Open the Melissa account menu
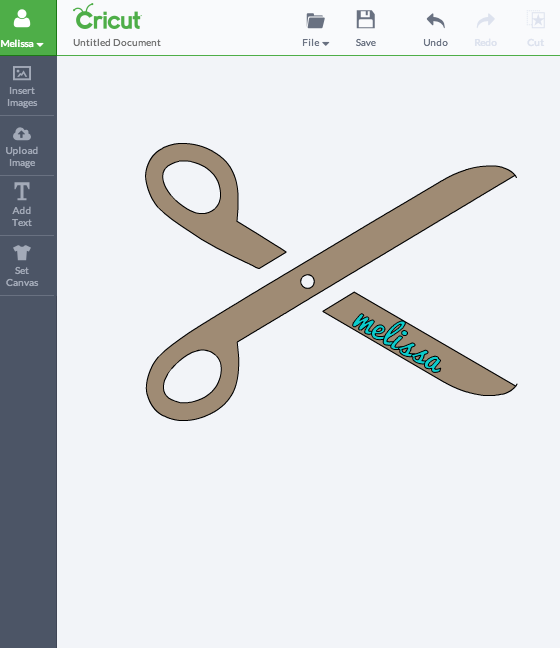This screenshot has height=648, width=560. [x=22, y=43]
